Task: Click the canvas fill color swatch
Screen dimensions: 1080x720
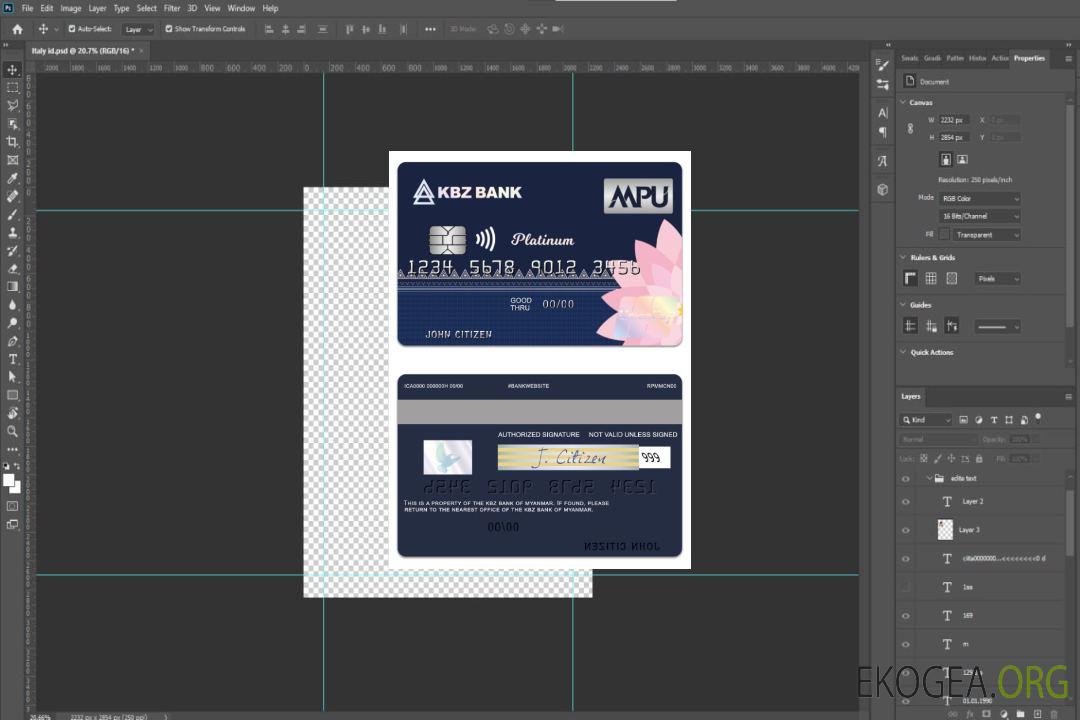Action: [x=944, y=234]
